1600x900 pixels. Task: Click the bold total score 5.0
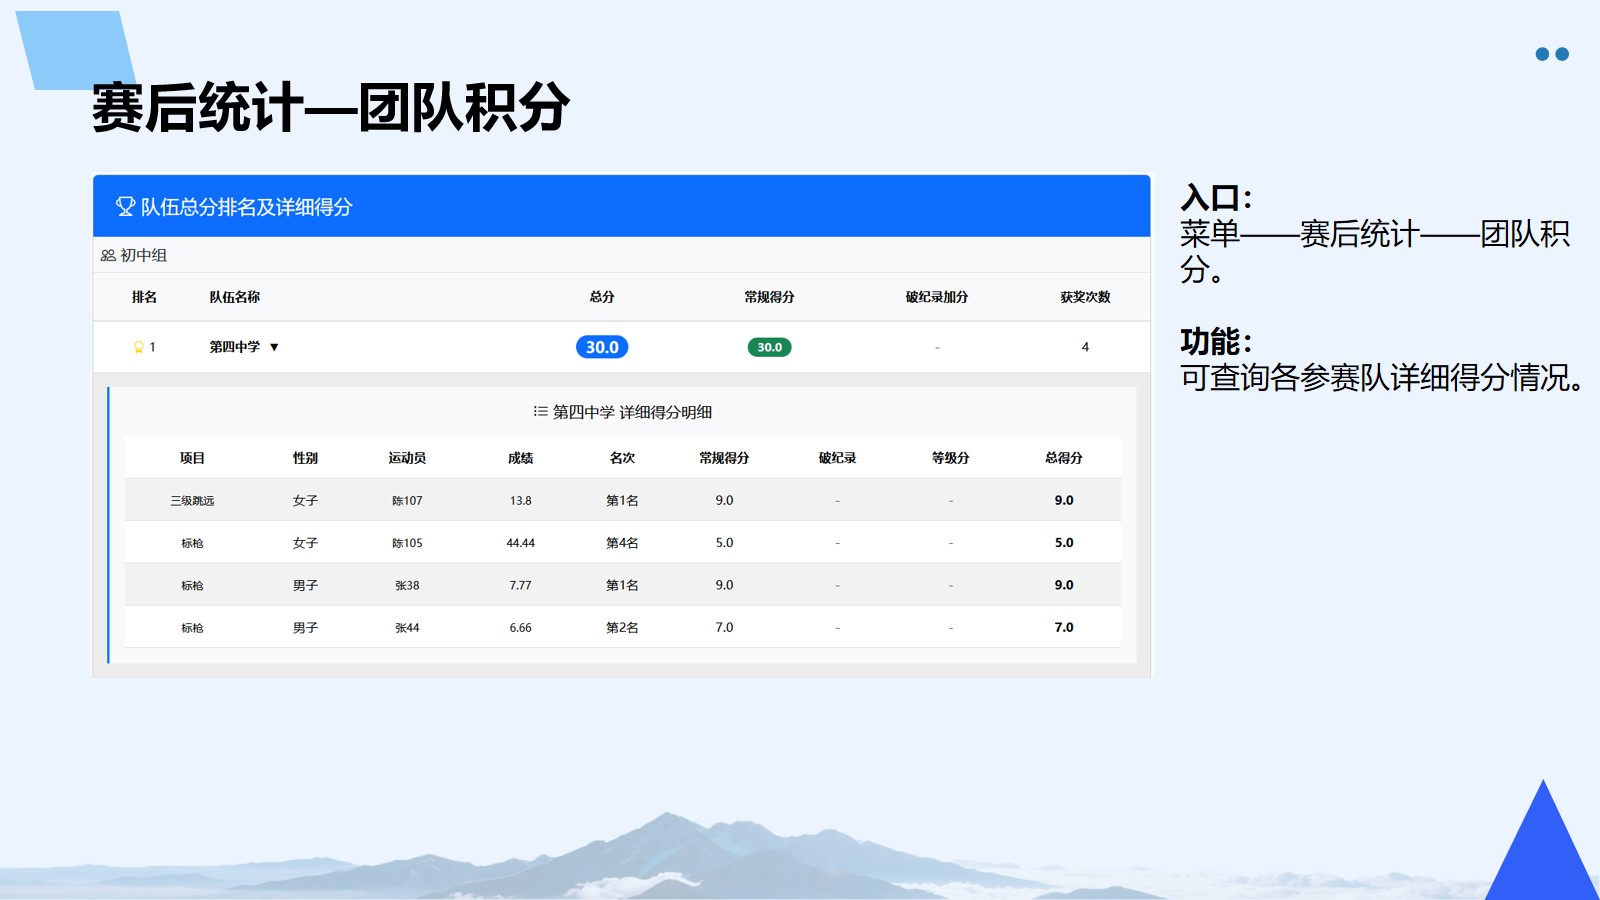pos(1063,543)
